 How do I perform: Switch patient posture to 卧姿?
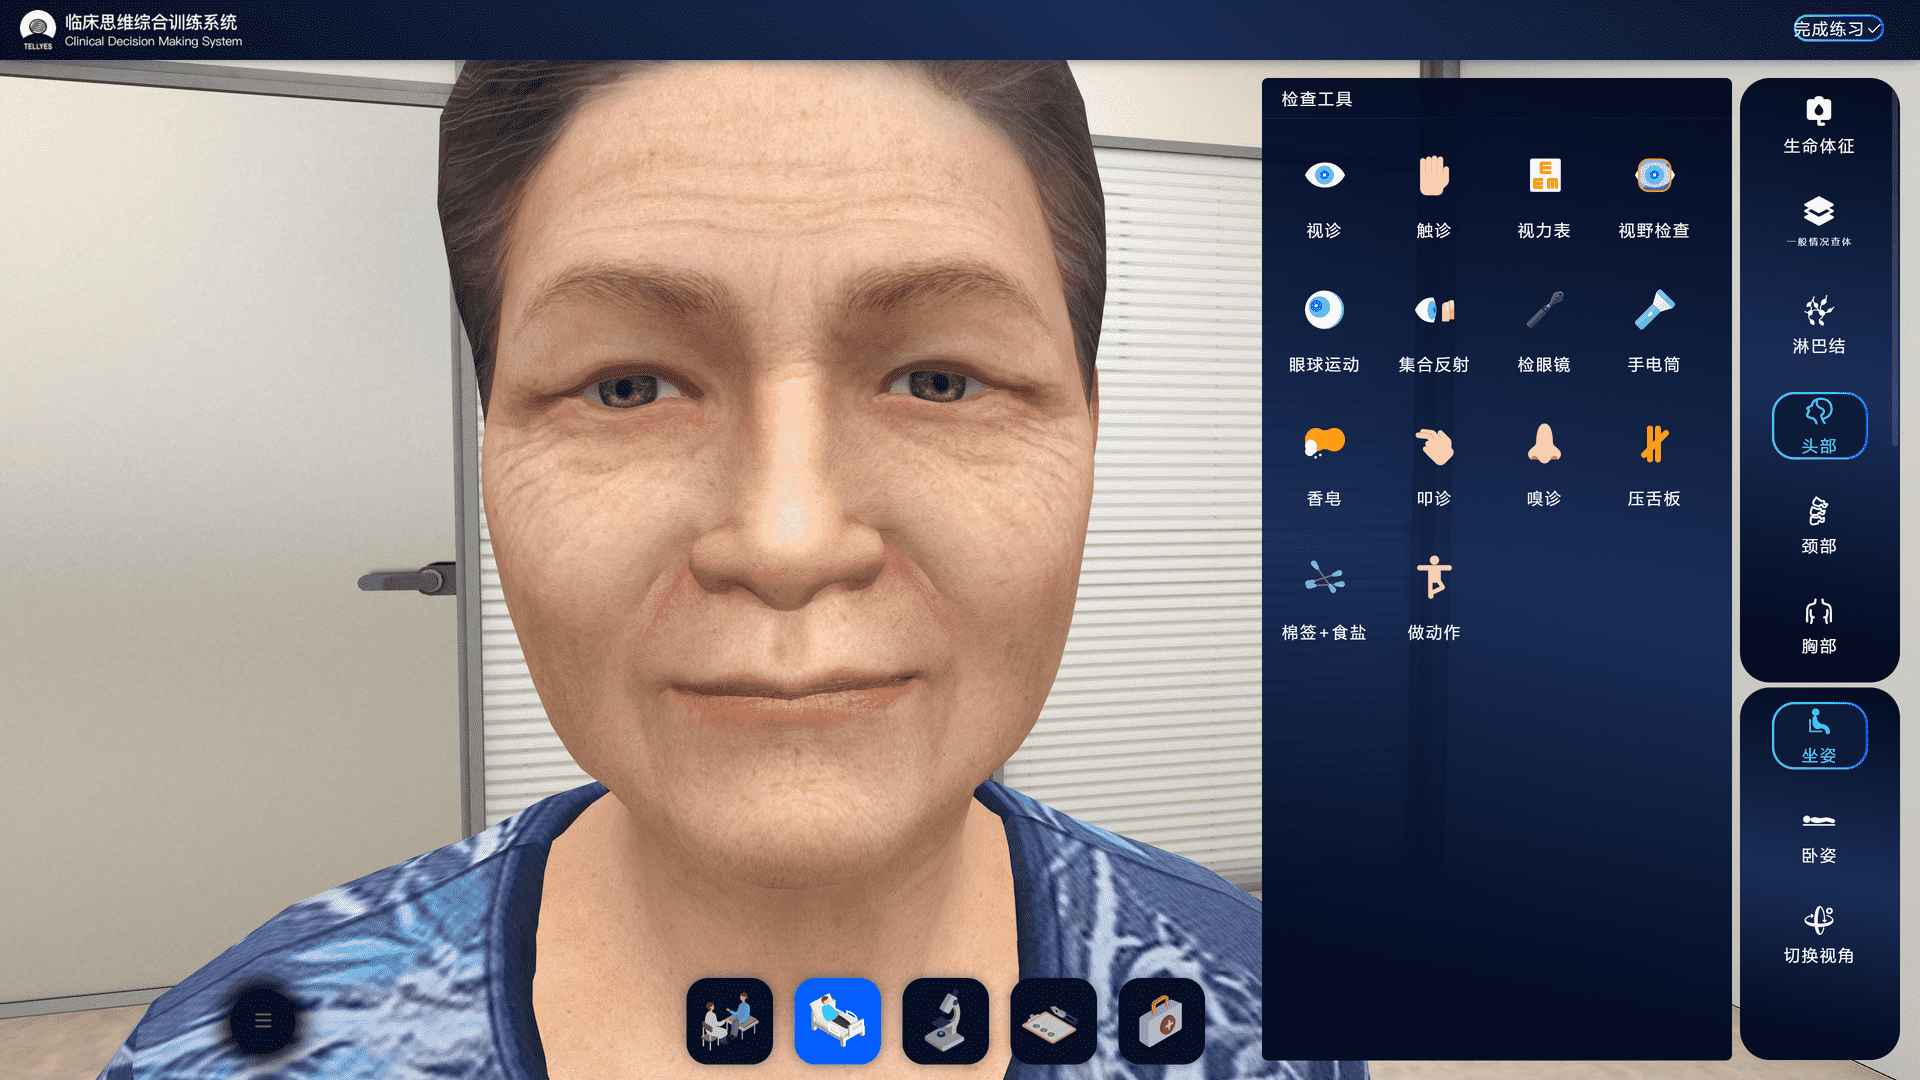point(1818,836)
